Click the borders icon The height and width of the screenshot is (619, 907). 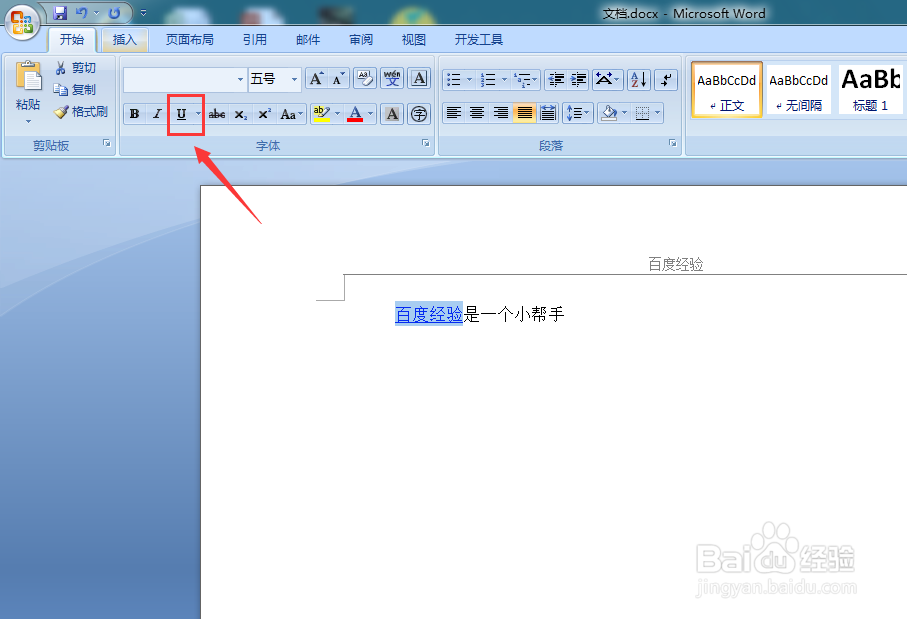tap(642, 113)
